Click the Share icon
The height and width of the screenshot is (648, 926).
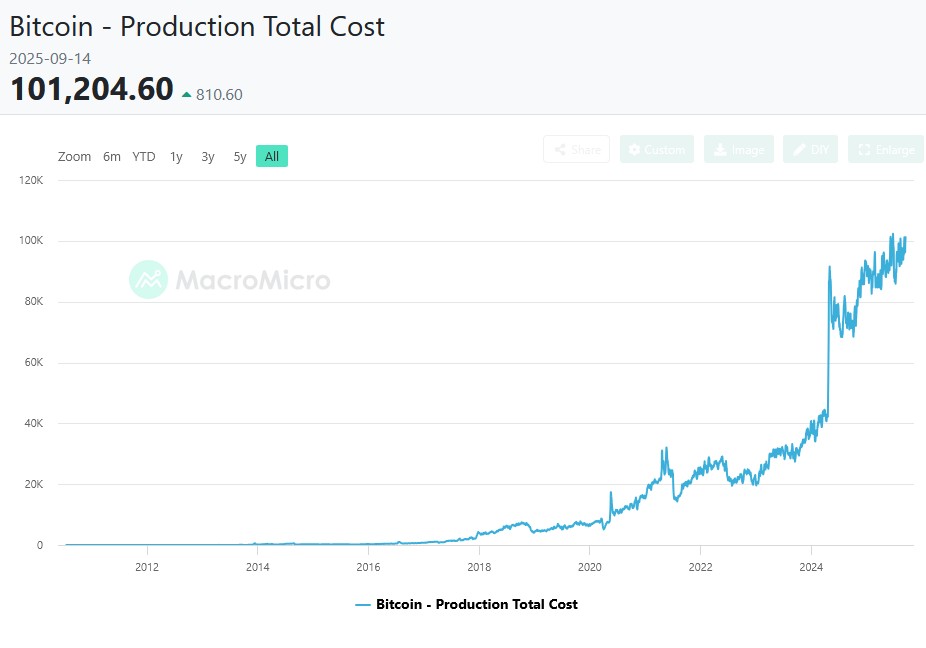pos(560,148)
